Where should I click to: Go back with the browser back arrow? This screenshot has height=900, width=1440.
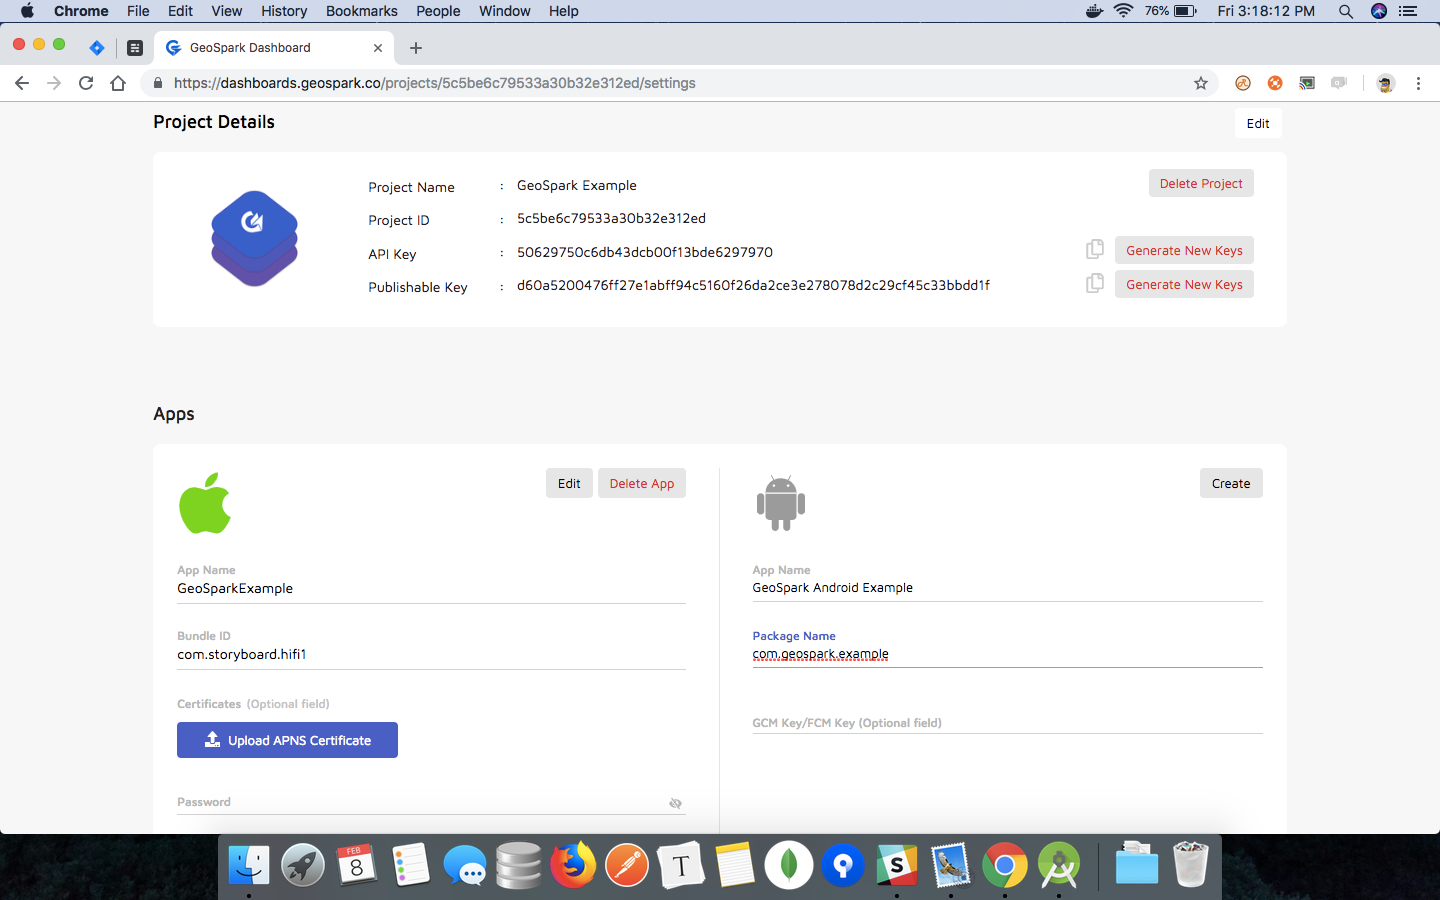pos(22,83)
